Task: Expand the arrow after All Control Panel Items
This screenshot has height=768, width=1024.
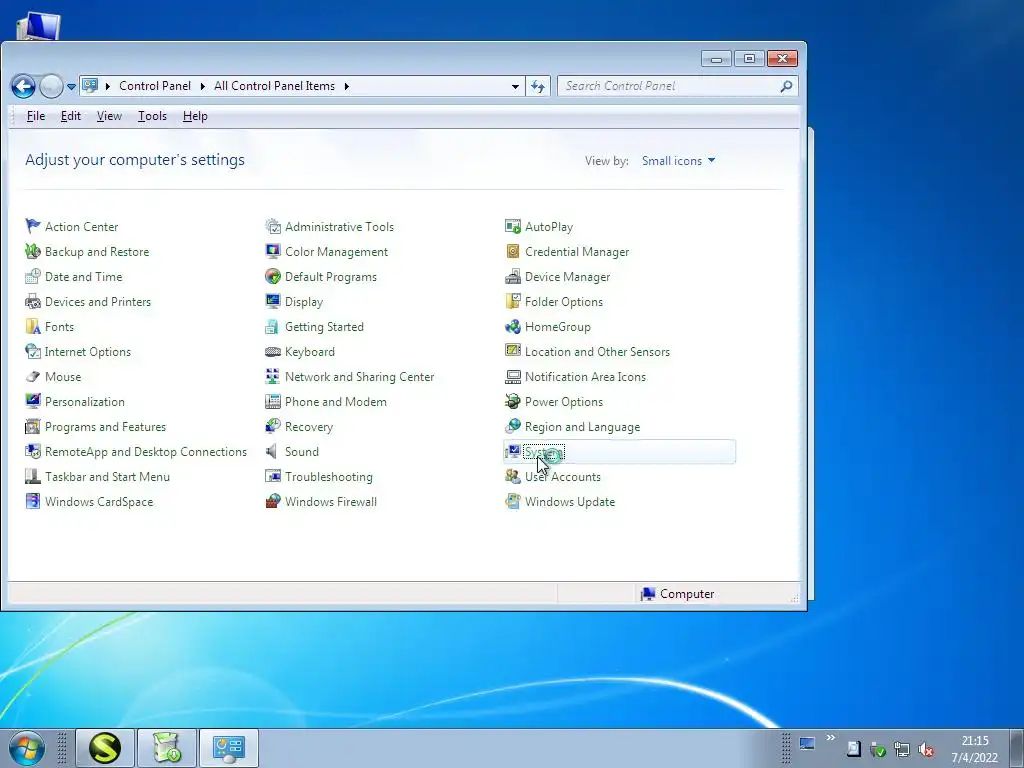Action: 347,86
